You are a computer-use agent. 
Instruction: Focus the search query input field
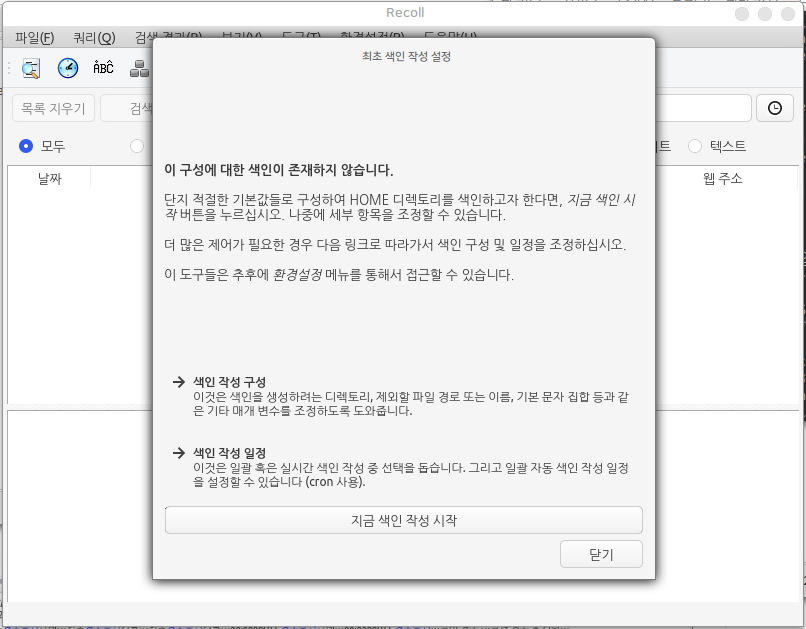[x=700, y=108]
